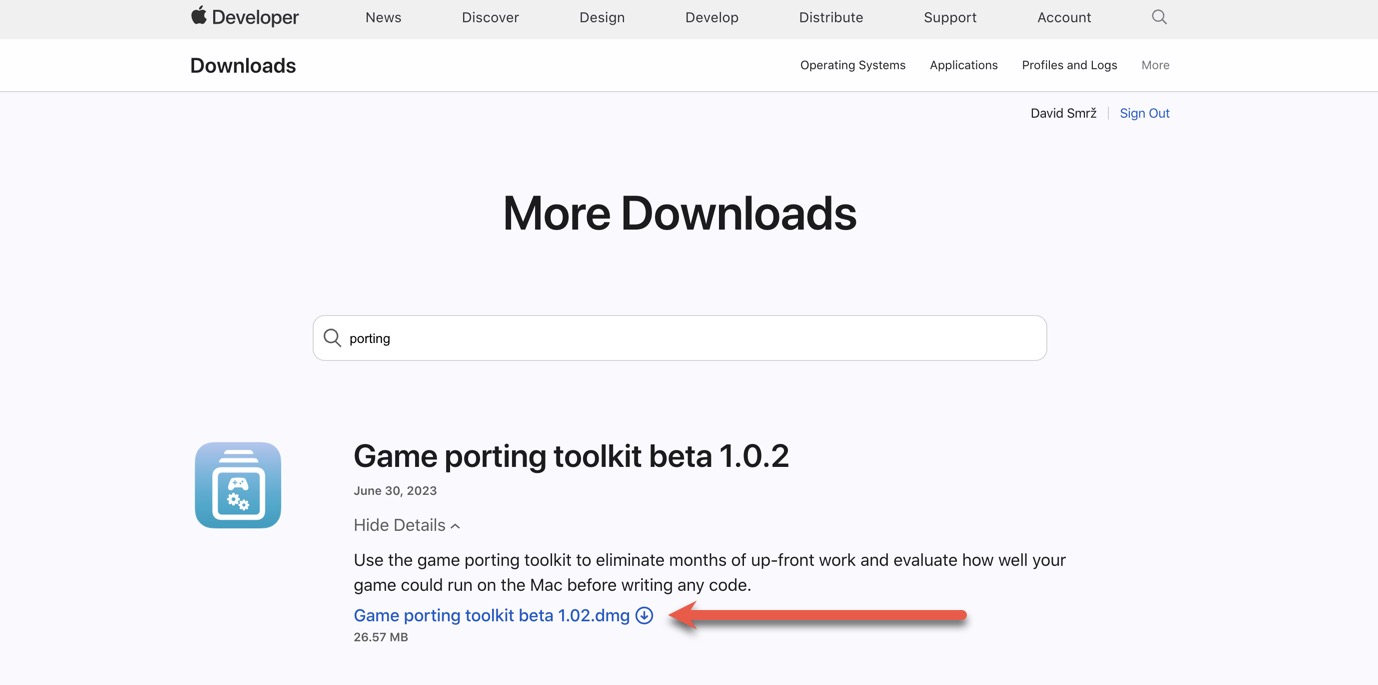Click the Apple Developer logo
Screen dimensions: 1378x685
pos(245,17)
